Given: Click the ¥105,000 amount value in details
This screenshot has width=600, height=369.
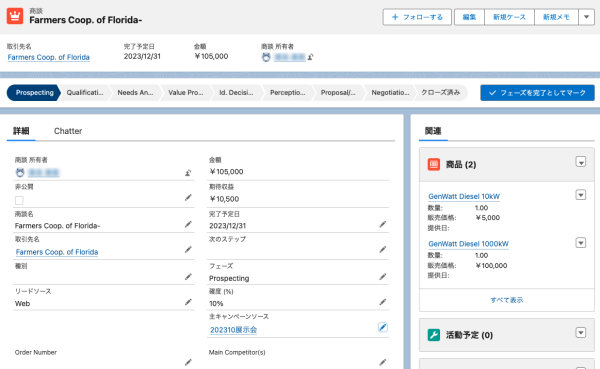Looking at the screenshot, I should [x=226, y=172].
